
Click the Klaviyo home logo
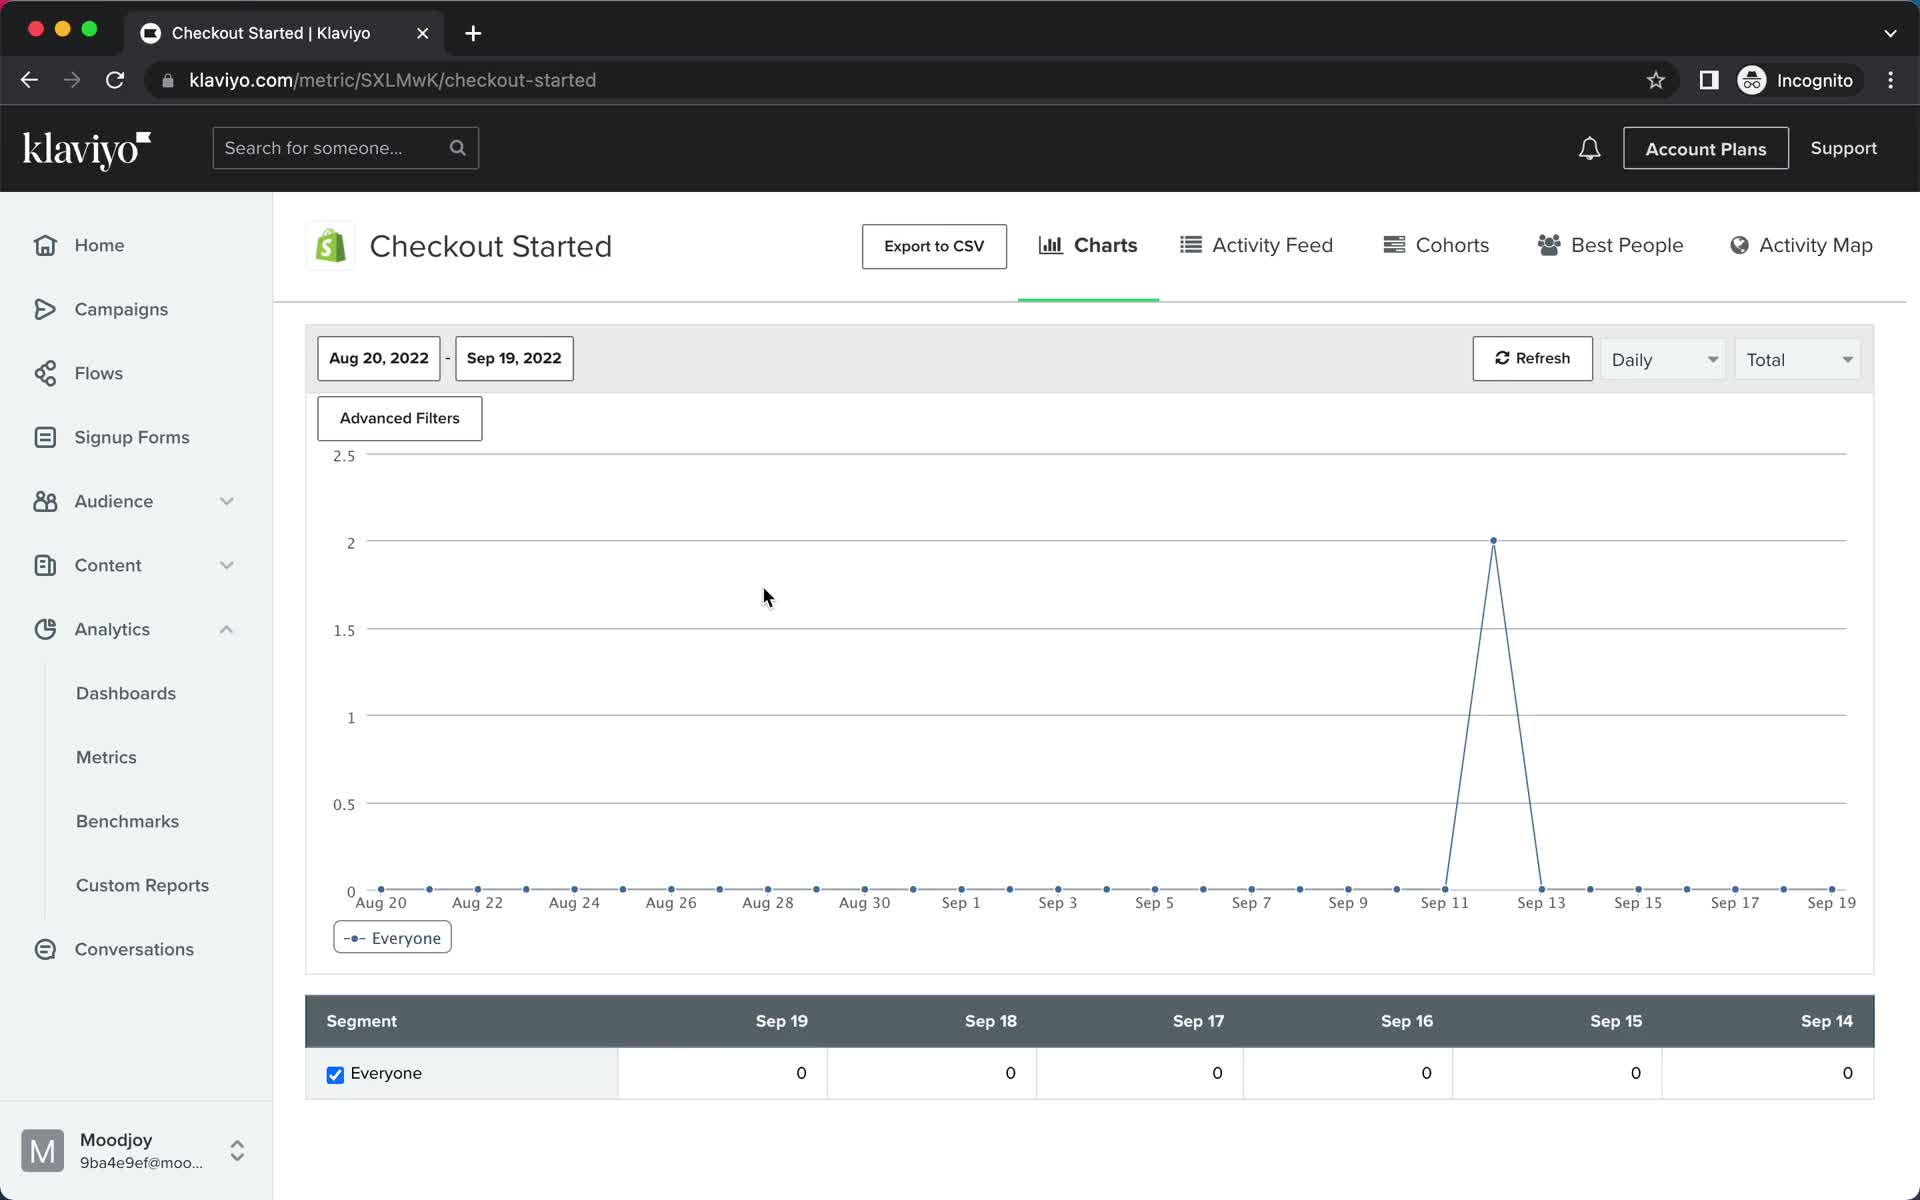[87, 149]
